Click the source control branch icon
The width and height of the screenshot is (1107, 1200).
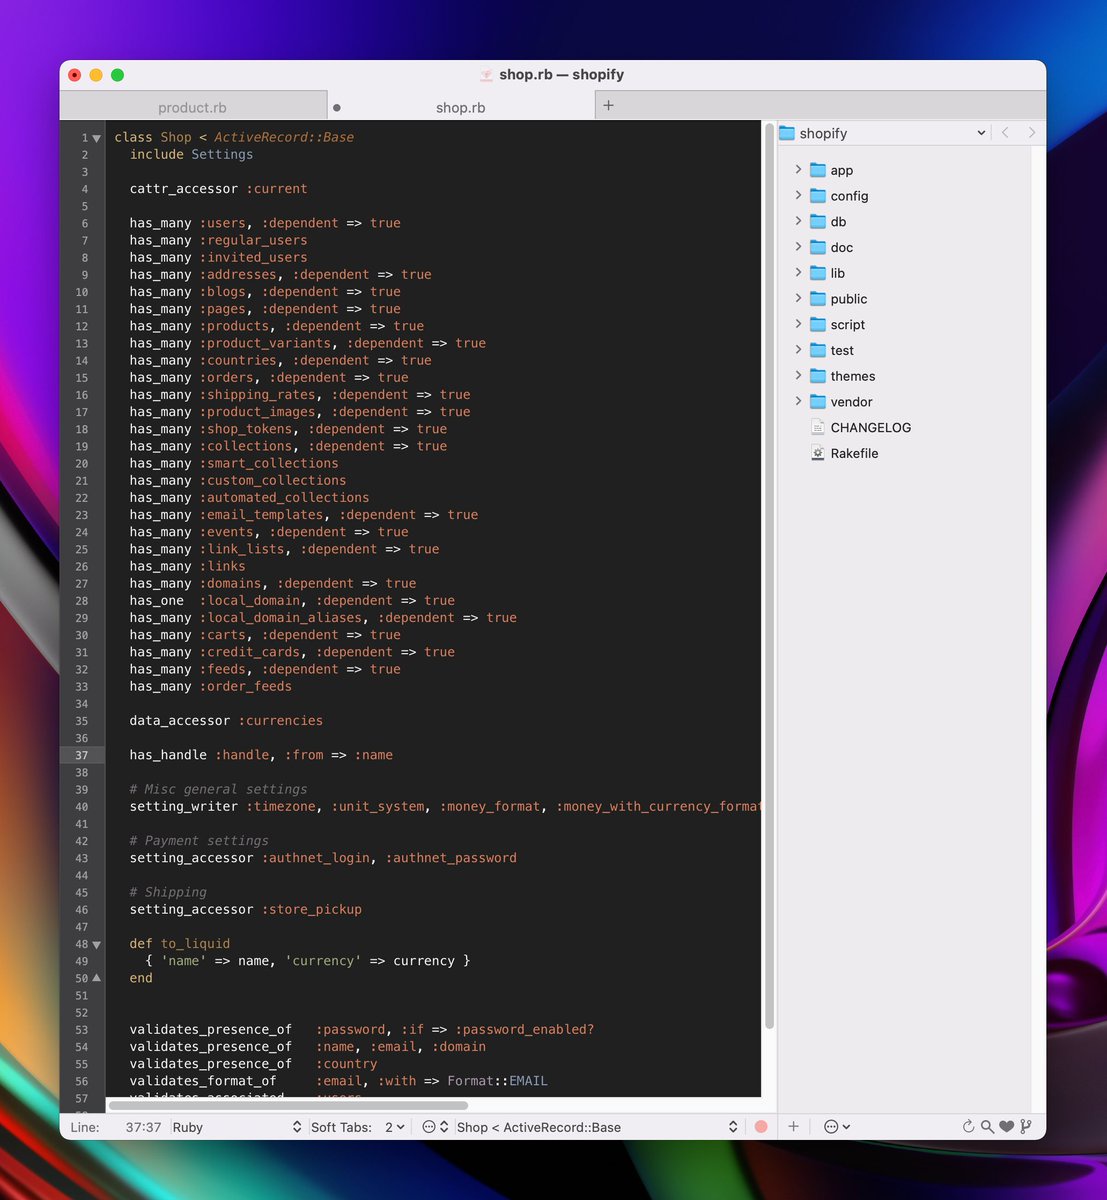point(1026,1127)
